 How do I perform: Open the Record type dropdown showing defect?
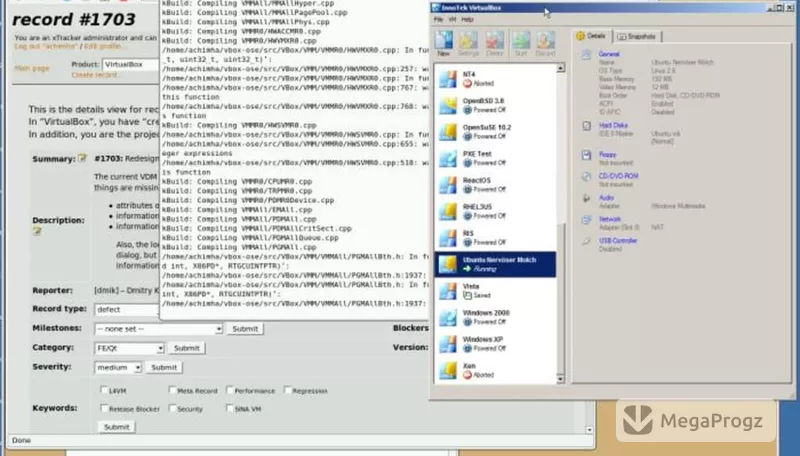click(x=127, y=310)
